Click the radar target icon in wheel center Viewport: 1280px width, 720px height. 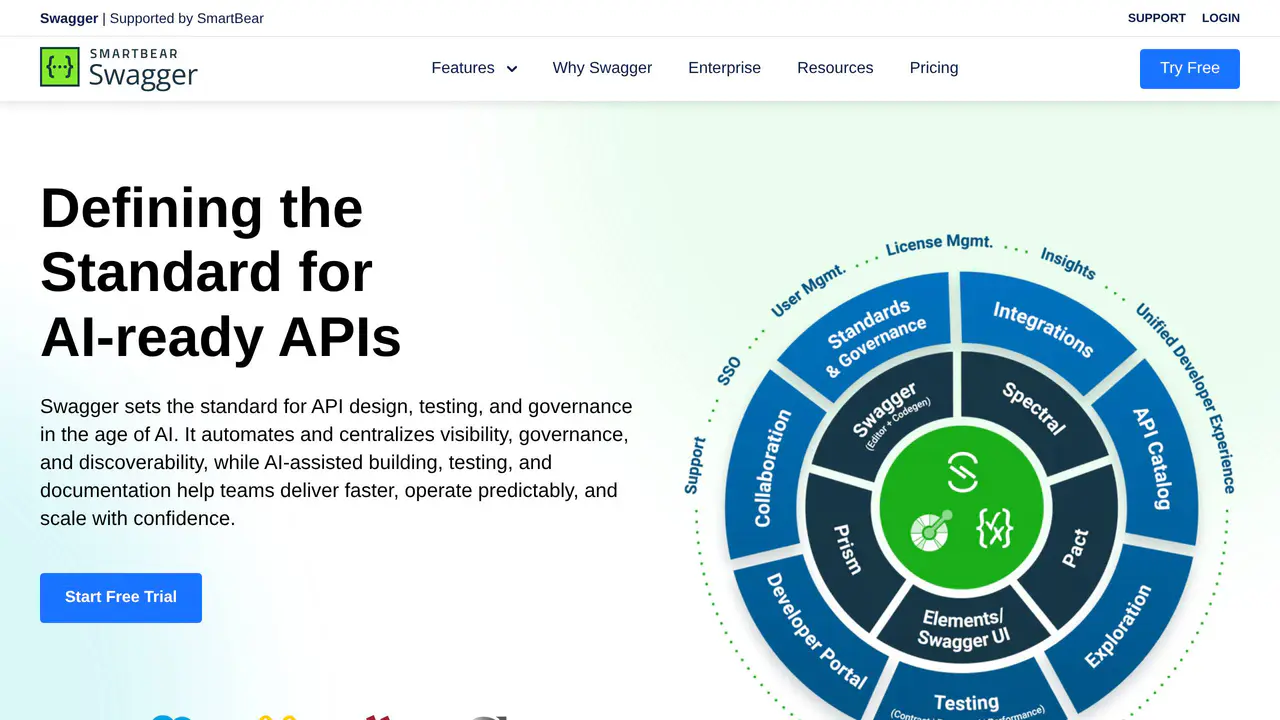coord(931,531)
